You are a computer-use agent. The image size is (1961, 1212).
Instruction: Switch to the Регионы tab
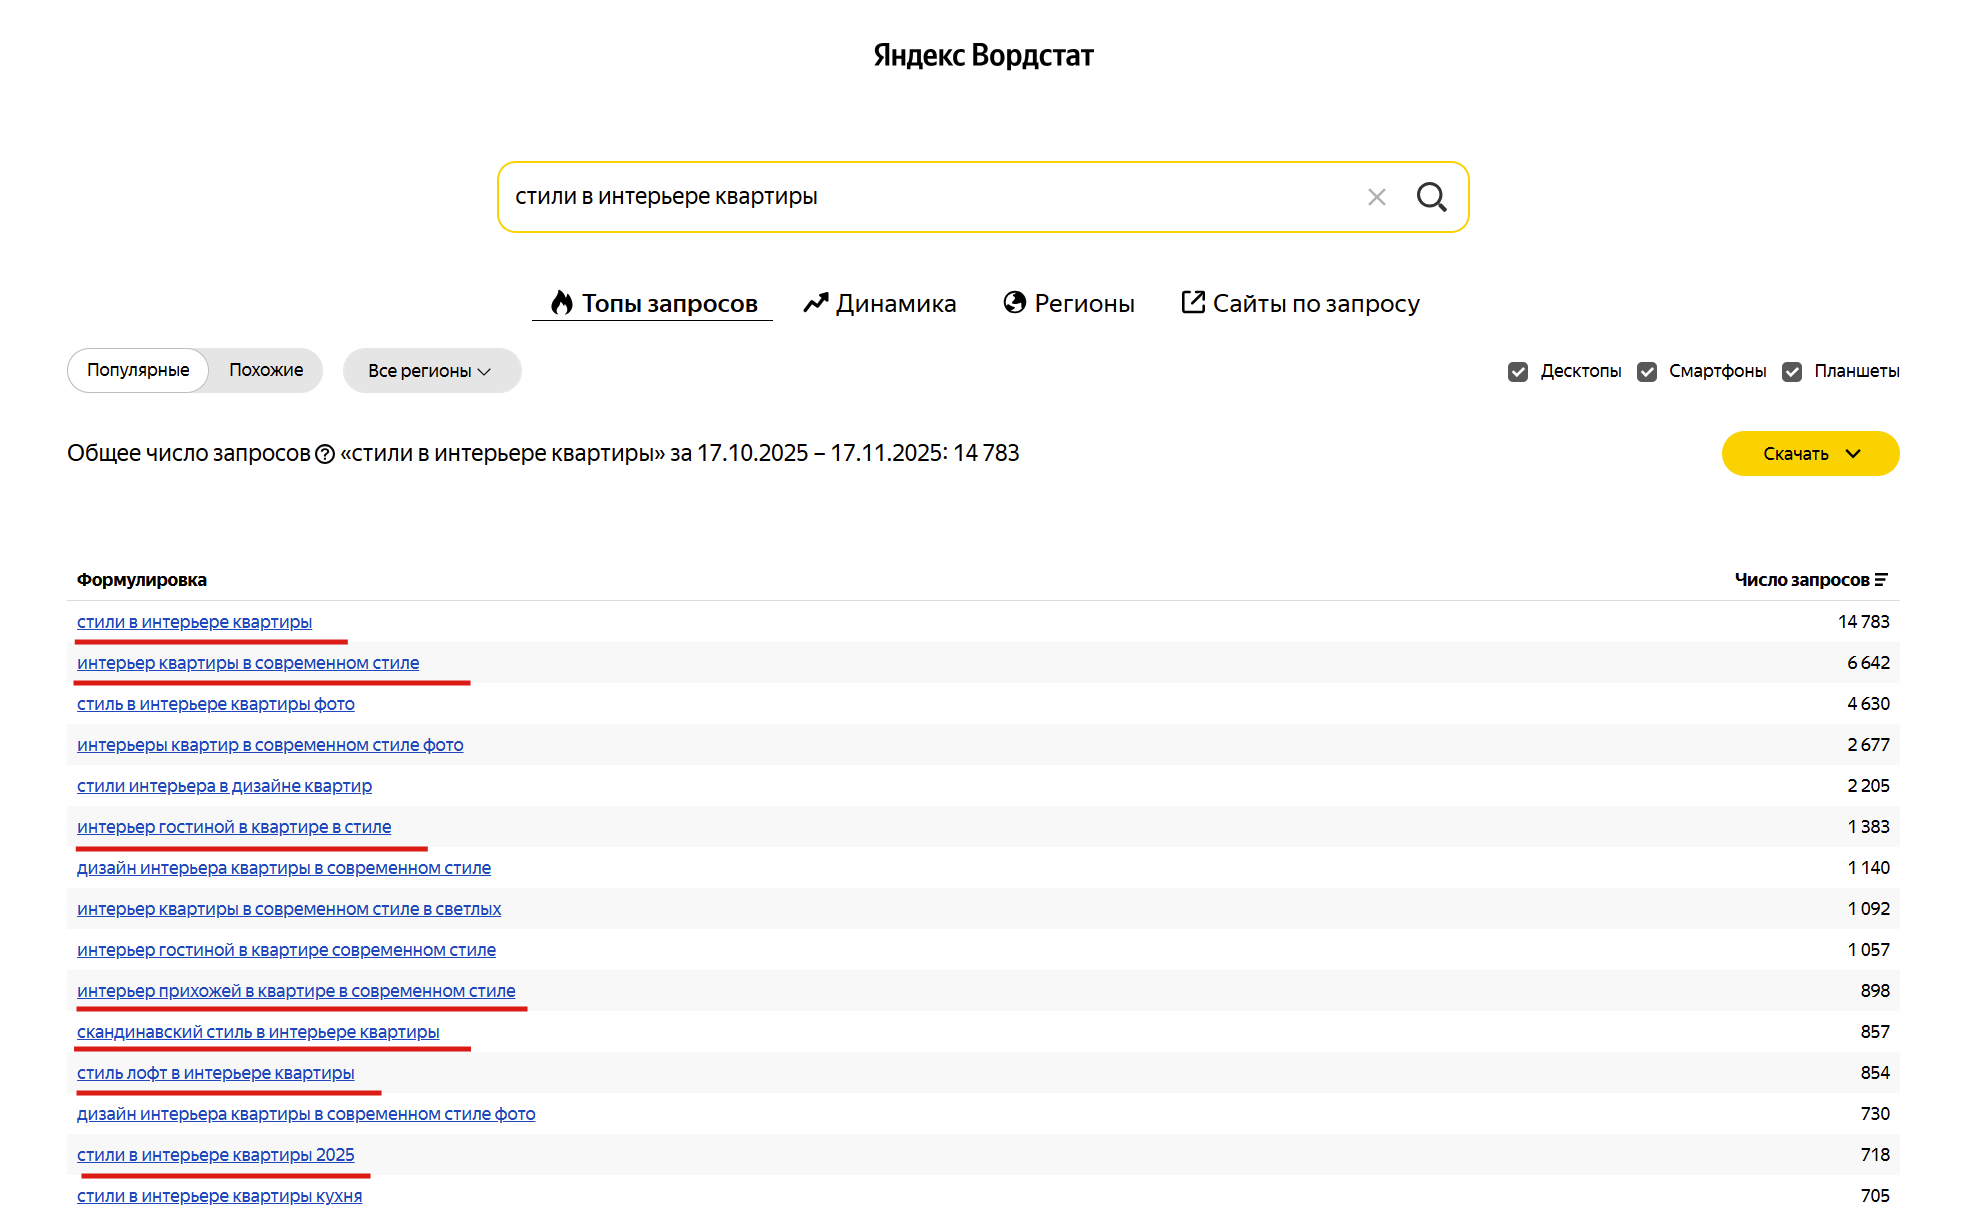click(x=1084, y=303)
